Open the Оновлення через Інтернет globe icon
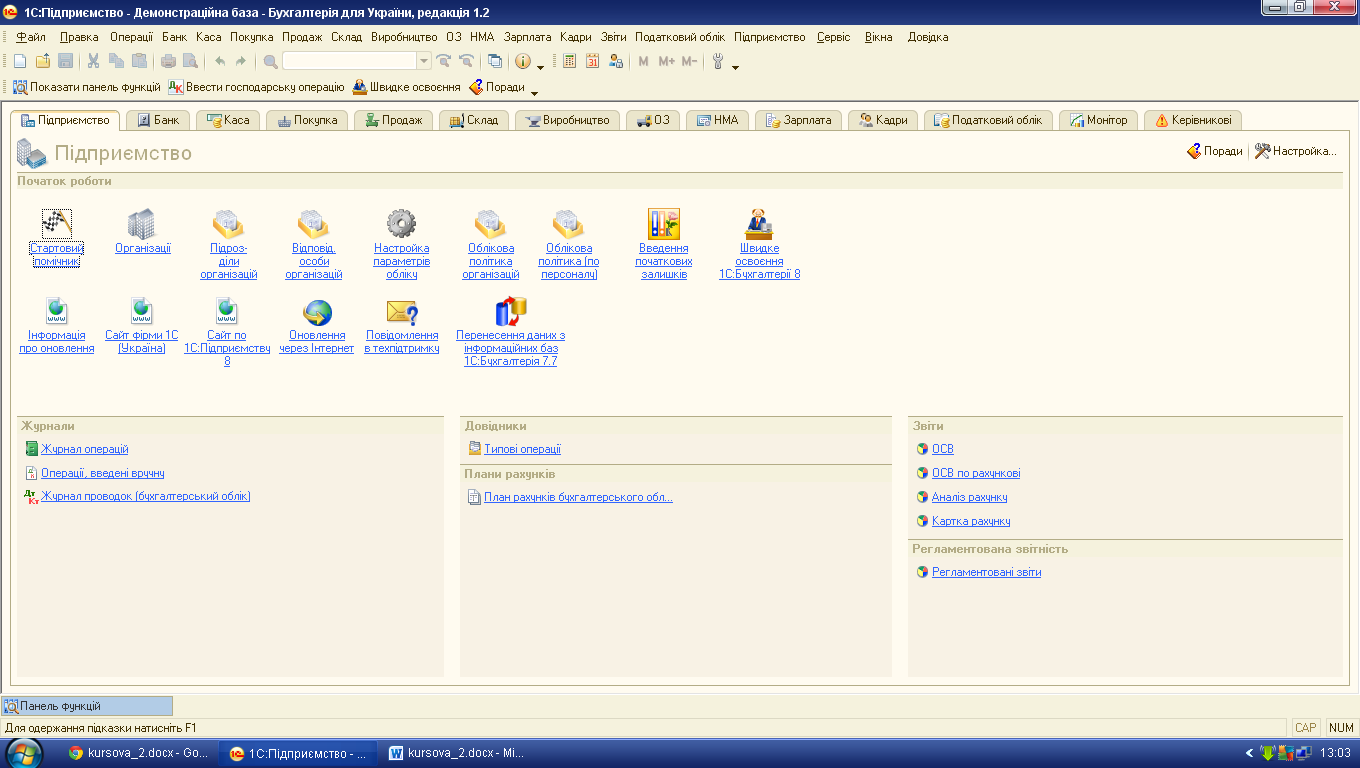The image size is (1360, 768). point(317,313)
